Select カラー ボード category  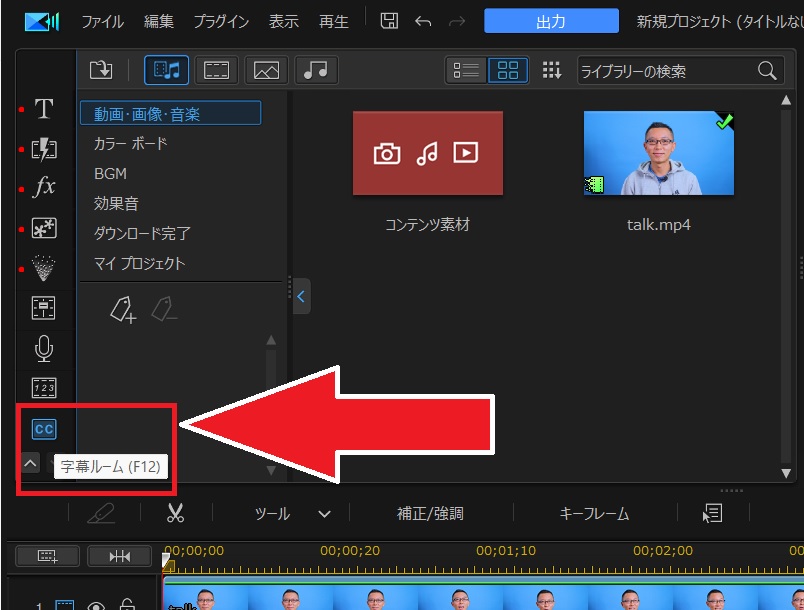pos(130,144)
